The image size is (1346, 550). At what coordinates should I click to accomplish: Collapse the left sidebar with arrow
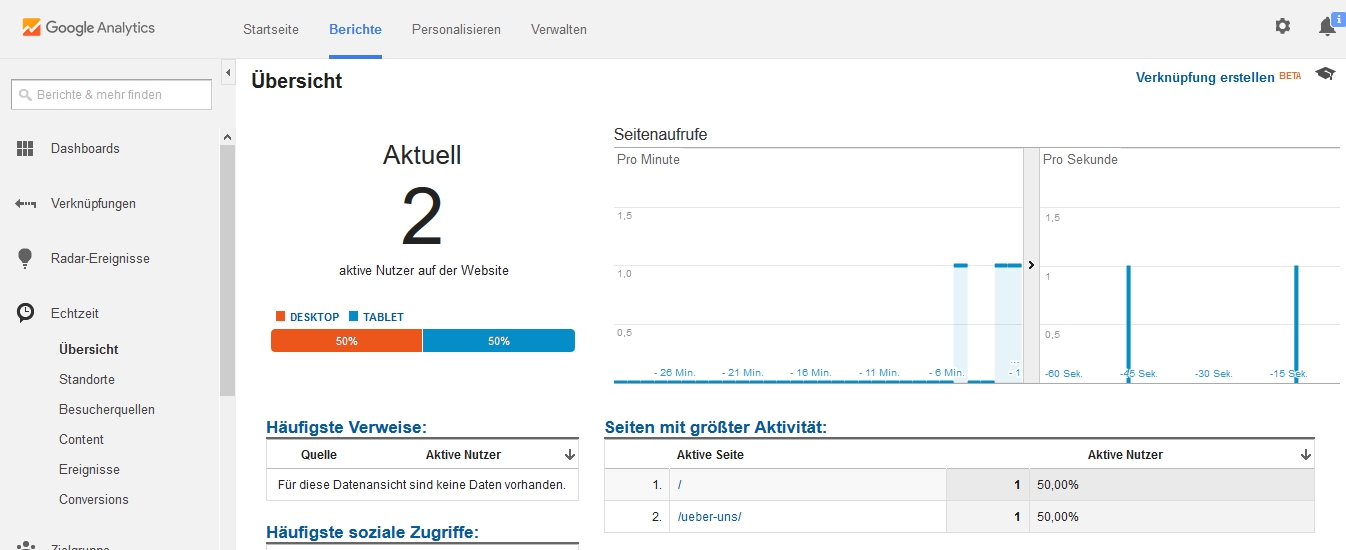(228, 73)
